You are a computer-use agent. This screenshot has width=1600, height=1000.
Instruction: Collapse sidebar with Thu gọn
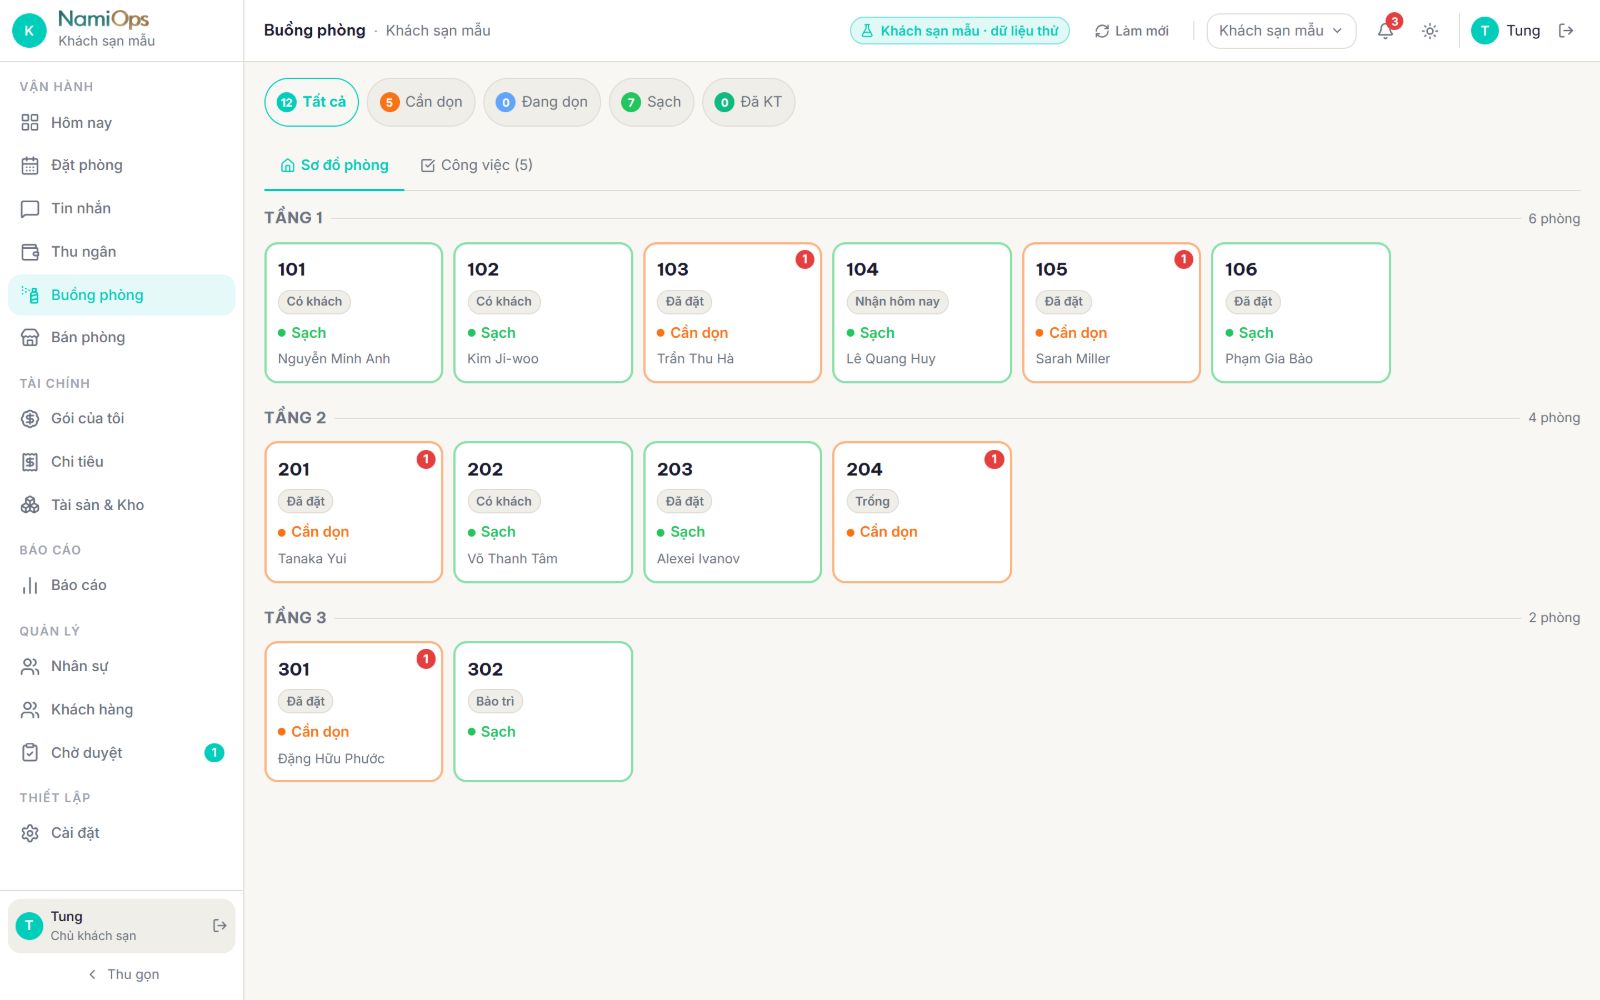tap(122, 974)
